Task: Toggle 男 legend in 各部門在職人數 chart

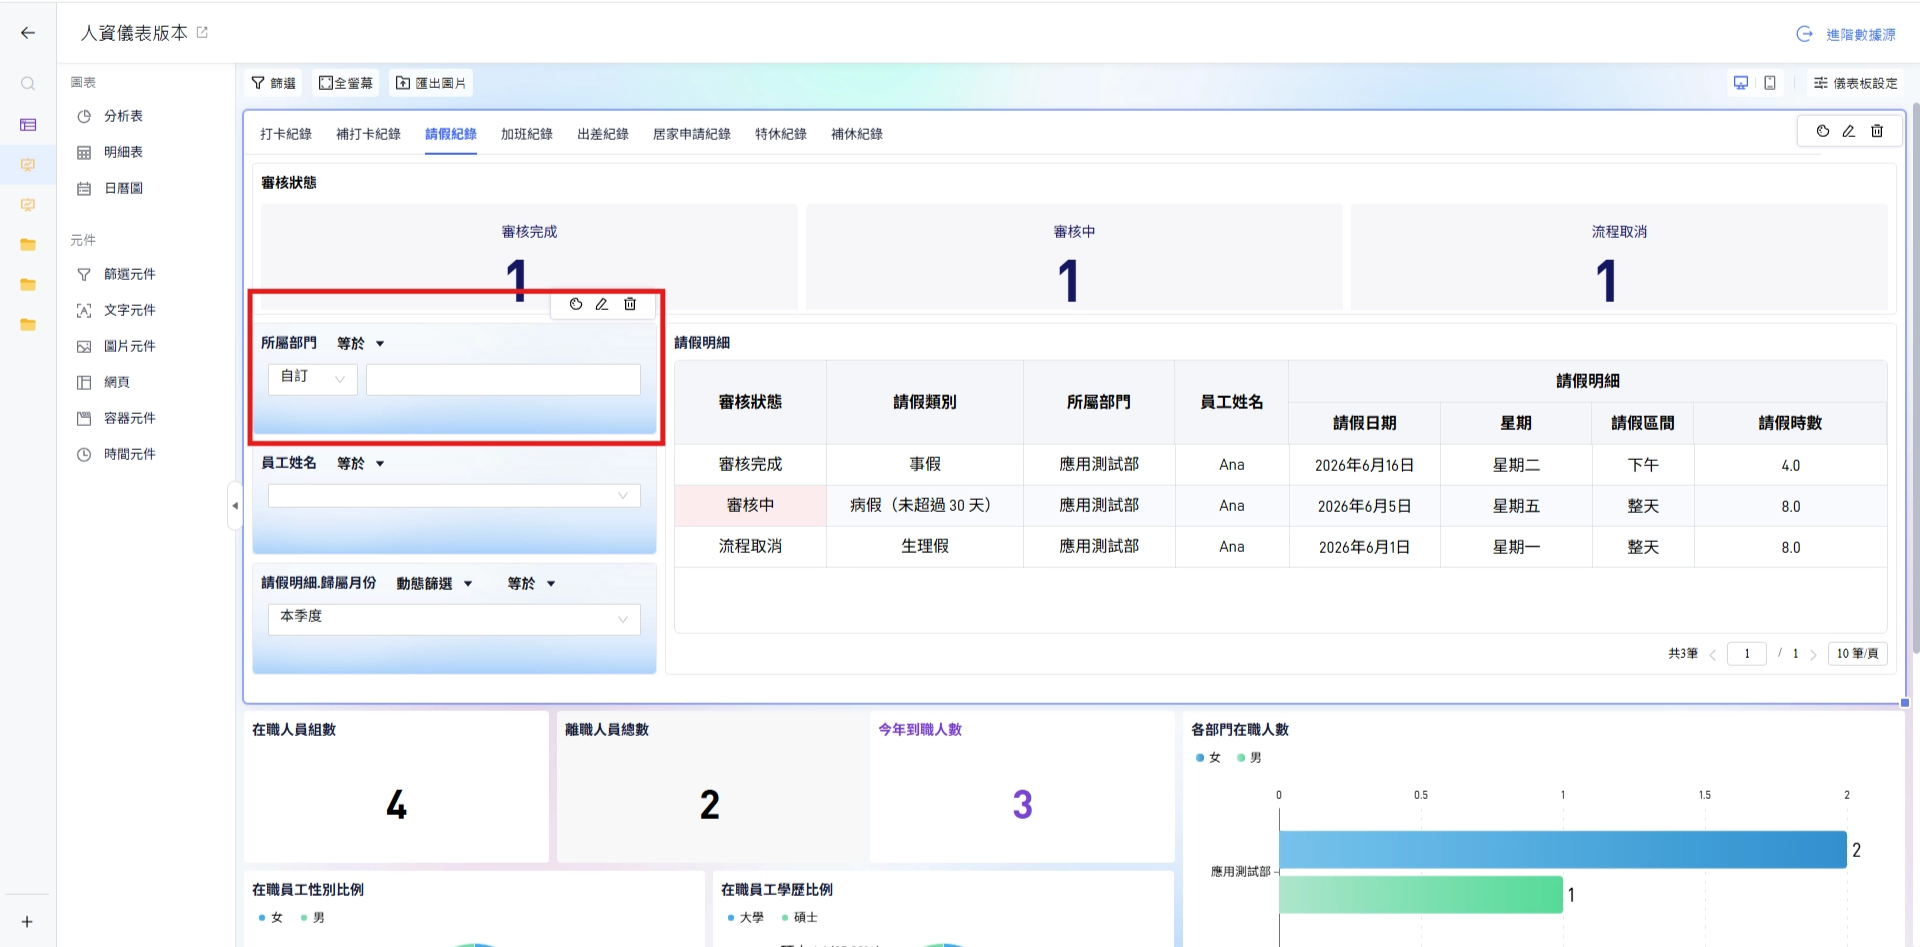Action: 1249,758
